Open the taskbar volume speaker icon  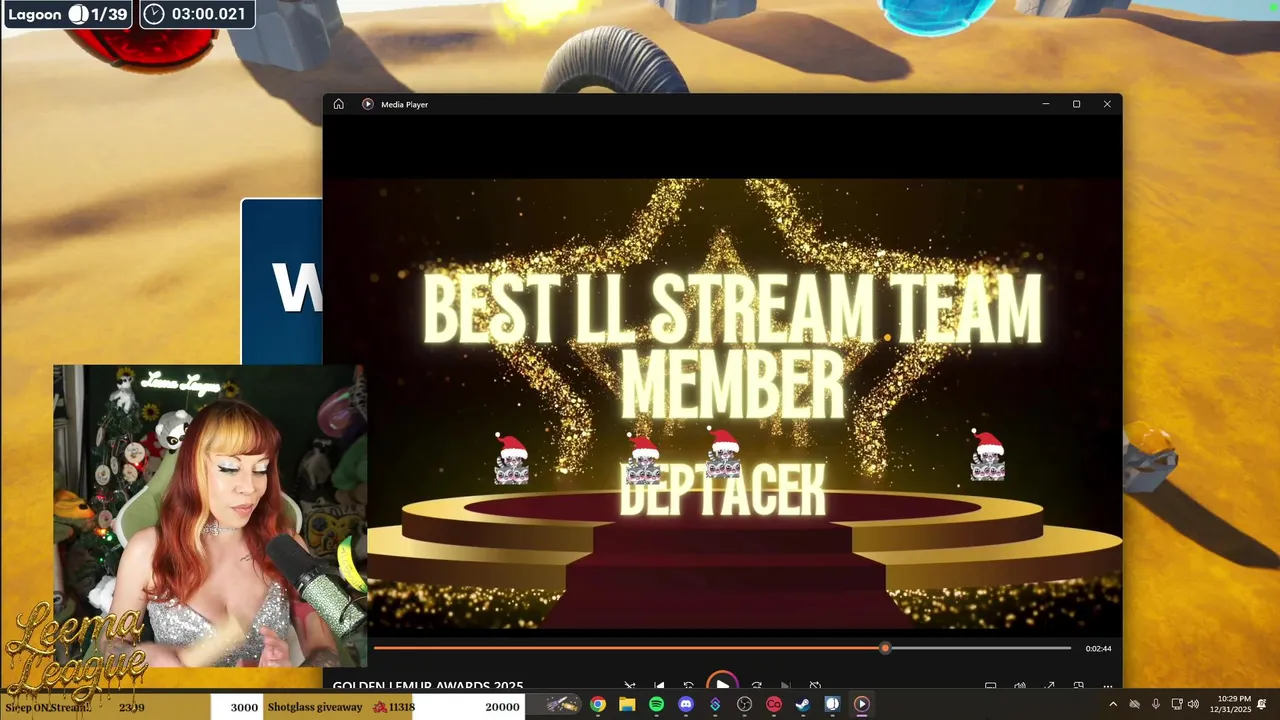[1193, 705]
